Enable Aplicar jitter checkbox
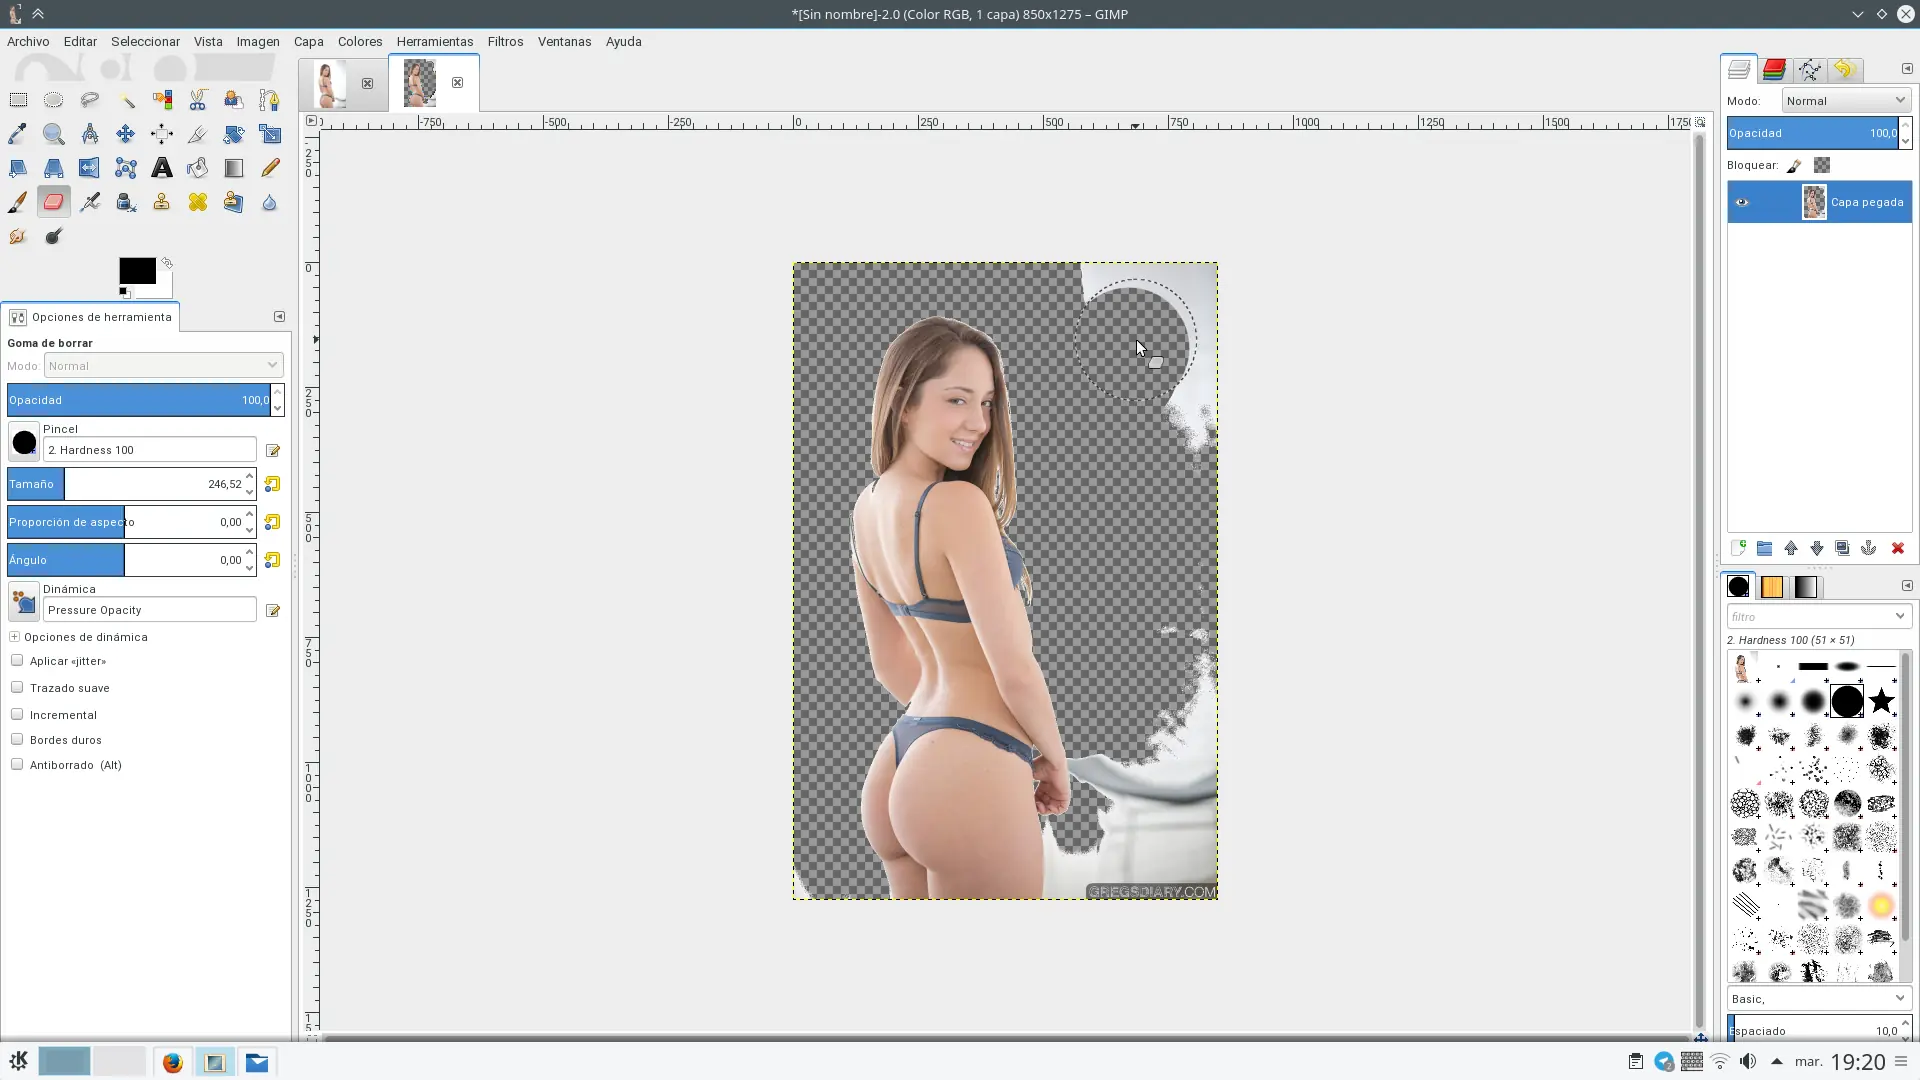 tap(17, 660)
